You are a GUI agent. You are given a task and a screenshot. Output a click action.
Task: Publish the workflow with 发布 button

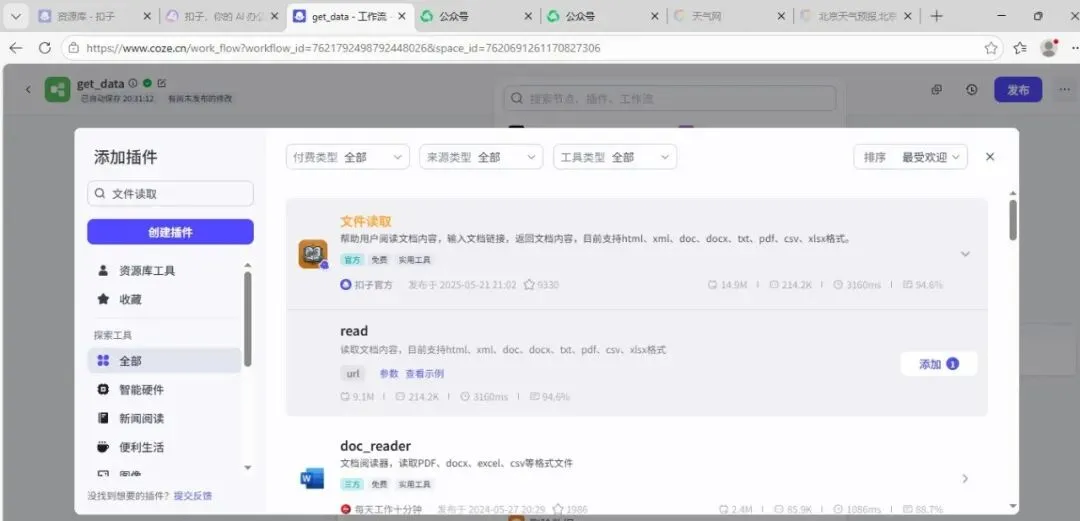point(1018,90)
